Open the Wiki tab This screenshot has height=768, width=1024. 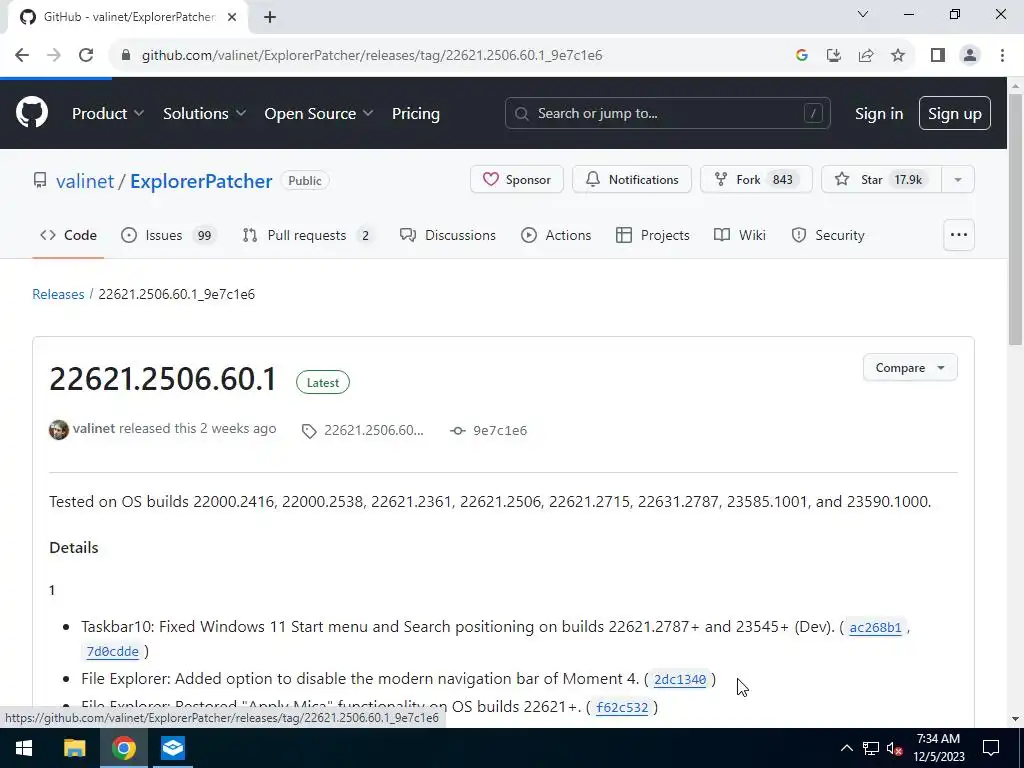click(x=740, y=235)
